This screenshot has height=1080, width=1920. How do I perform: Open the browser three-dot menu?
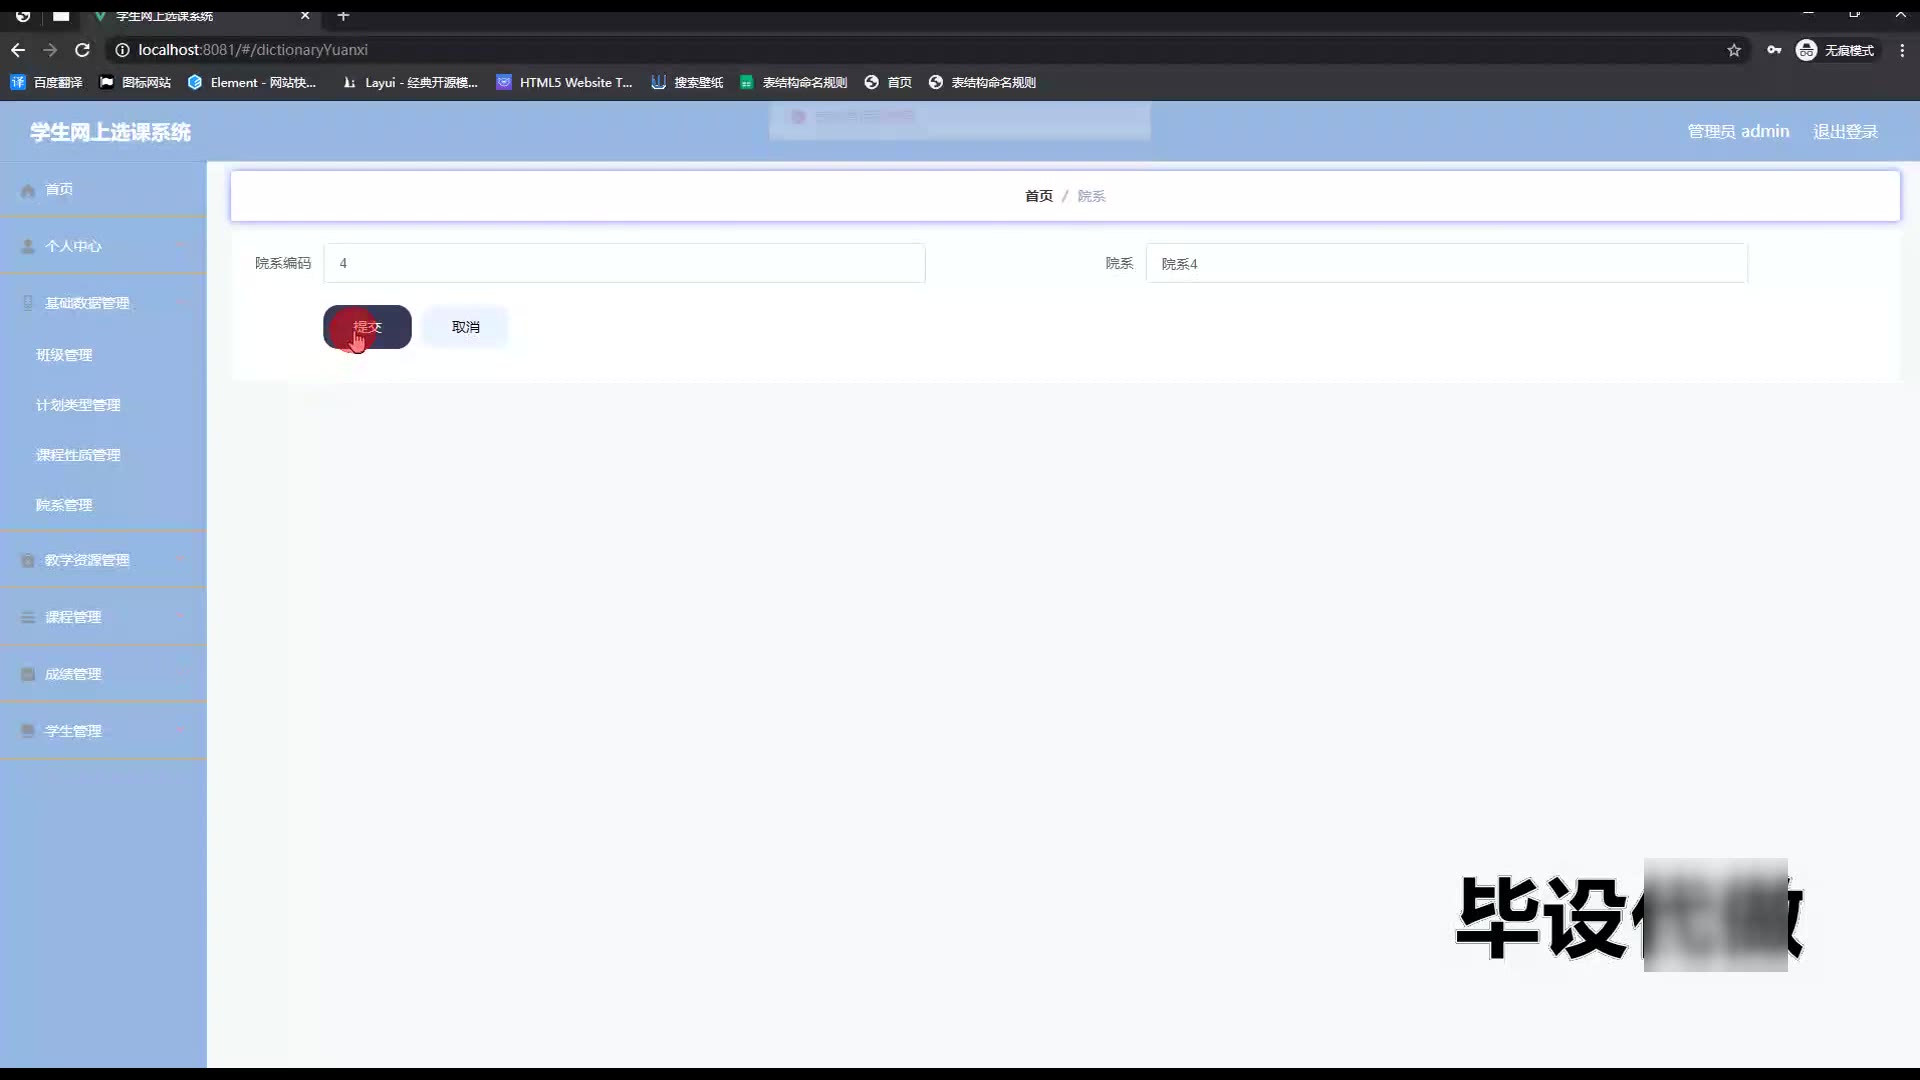(x=1902, y=50)
